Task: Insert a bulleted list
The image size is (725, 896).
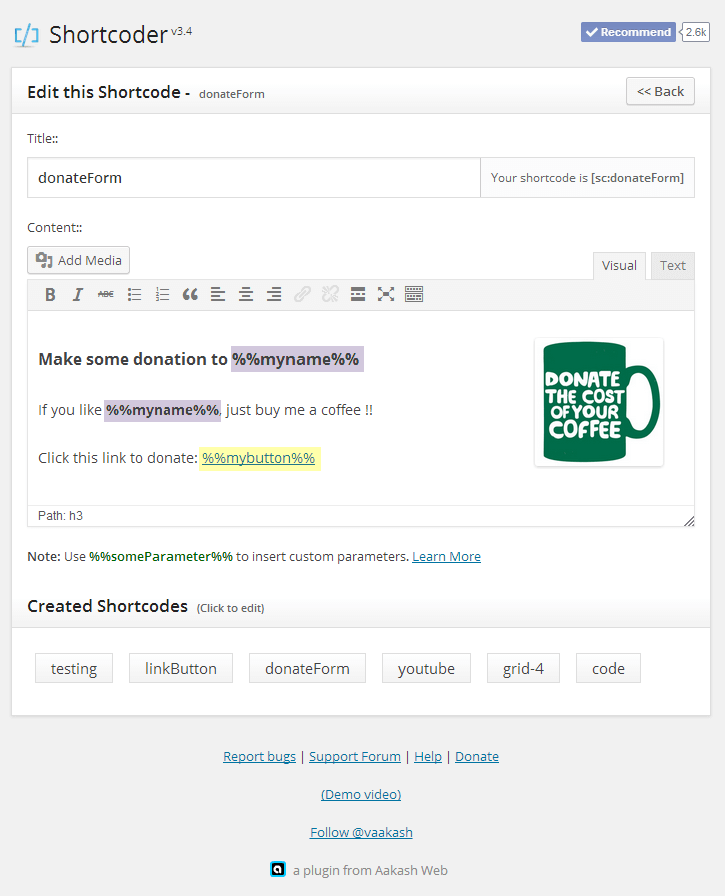Action: [x=134, y=294]
